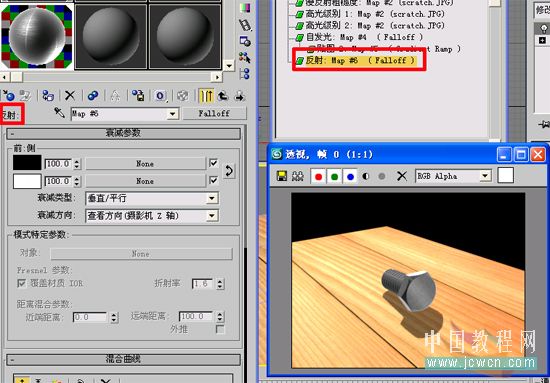Click the 对象 None button
The image size is (550, 383).
pos(141,254)
